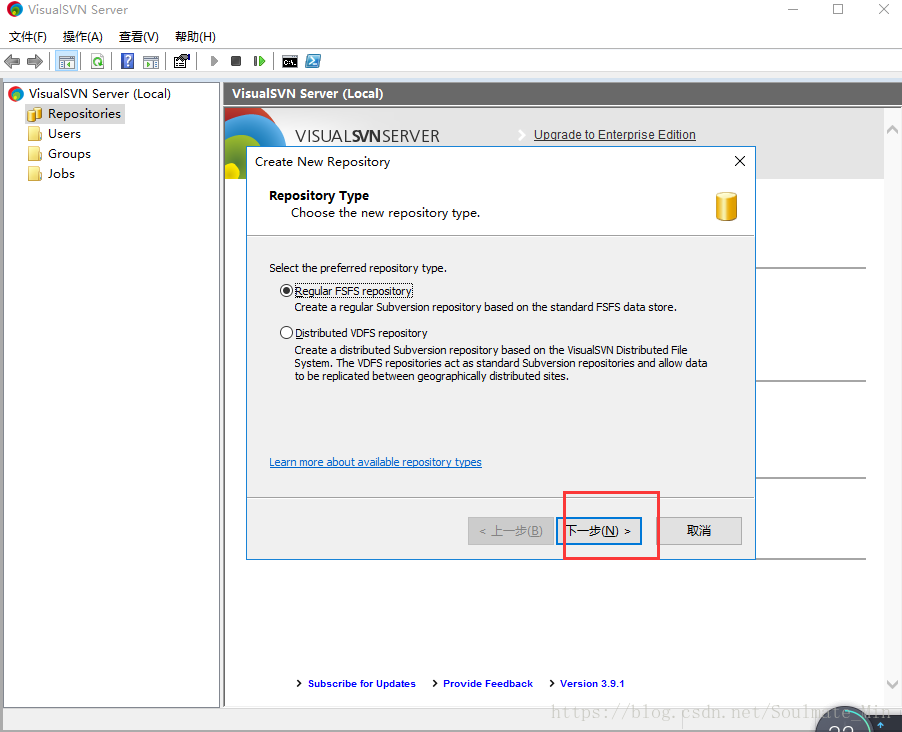Select Jobs in the tree
This screenshot has height=732, width=902.
point(61,174)
